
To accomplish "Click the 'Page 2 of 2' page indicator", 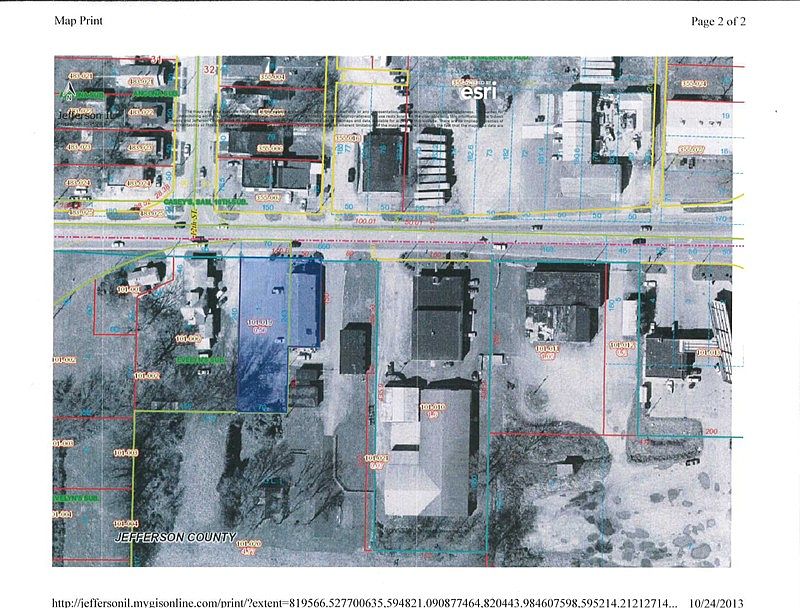I will pos(718,21).
